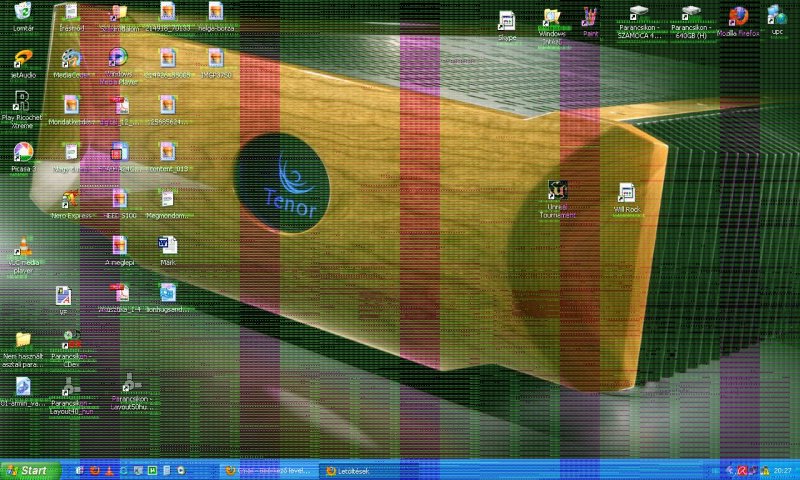Click the red antivirus icon in system tray
Screen dimensions: 800x480
(x=742, y=471)
